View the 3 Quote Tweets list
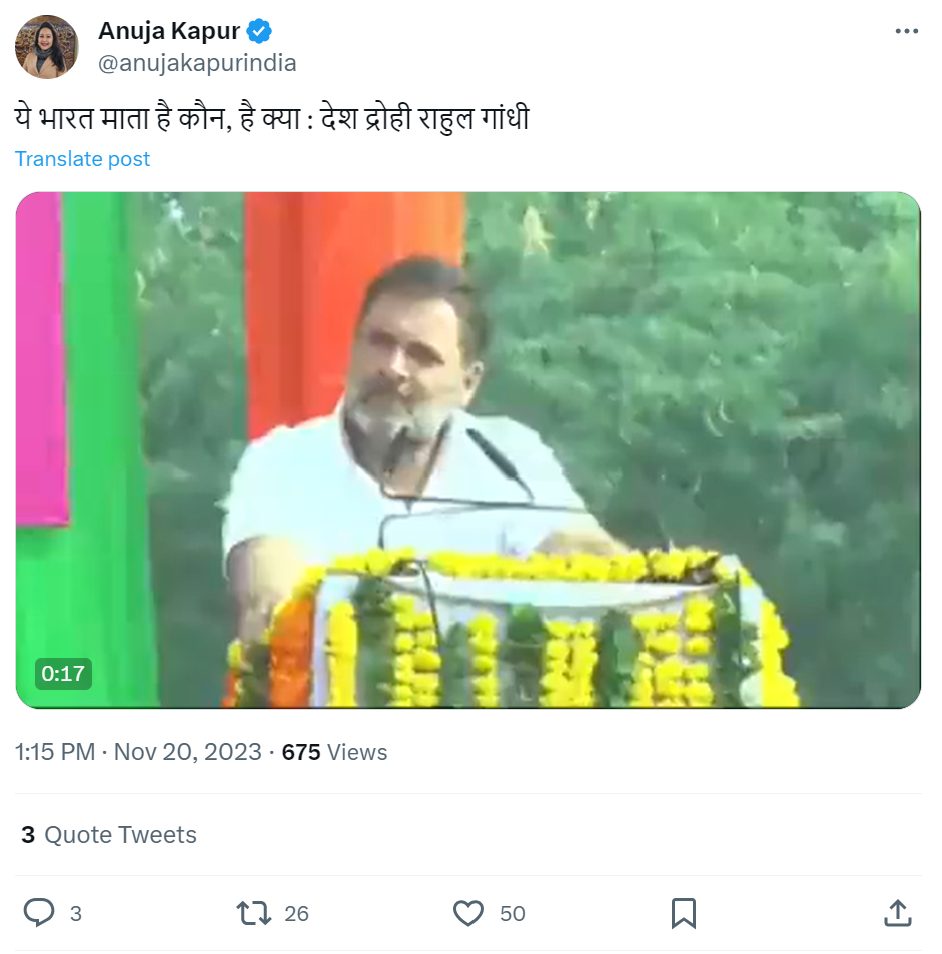This screenshot has height=954, width=942. 109,835
